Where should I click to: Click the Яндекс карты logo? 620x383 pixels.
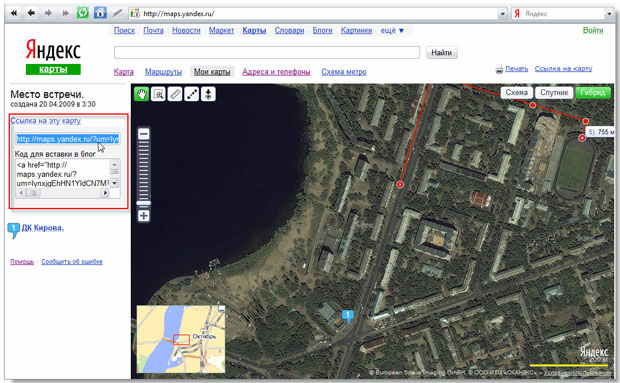coord(53,57)
